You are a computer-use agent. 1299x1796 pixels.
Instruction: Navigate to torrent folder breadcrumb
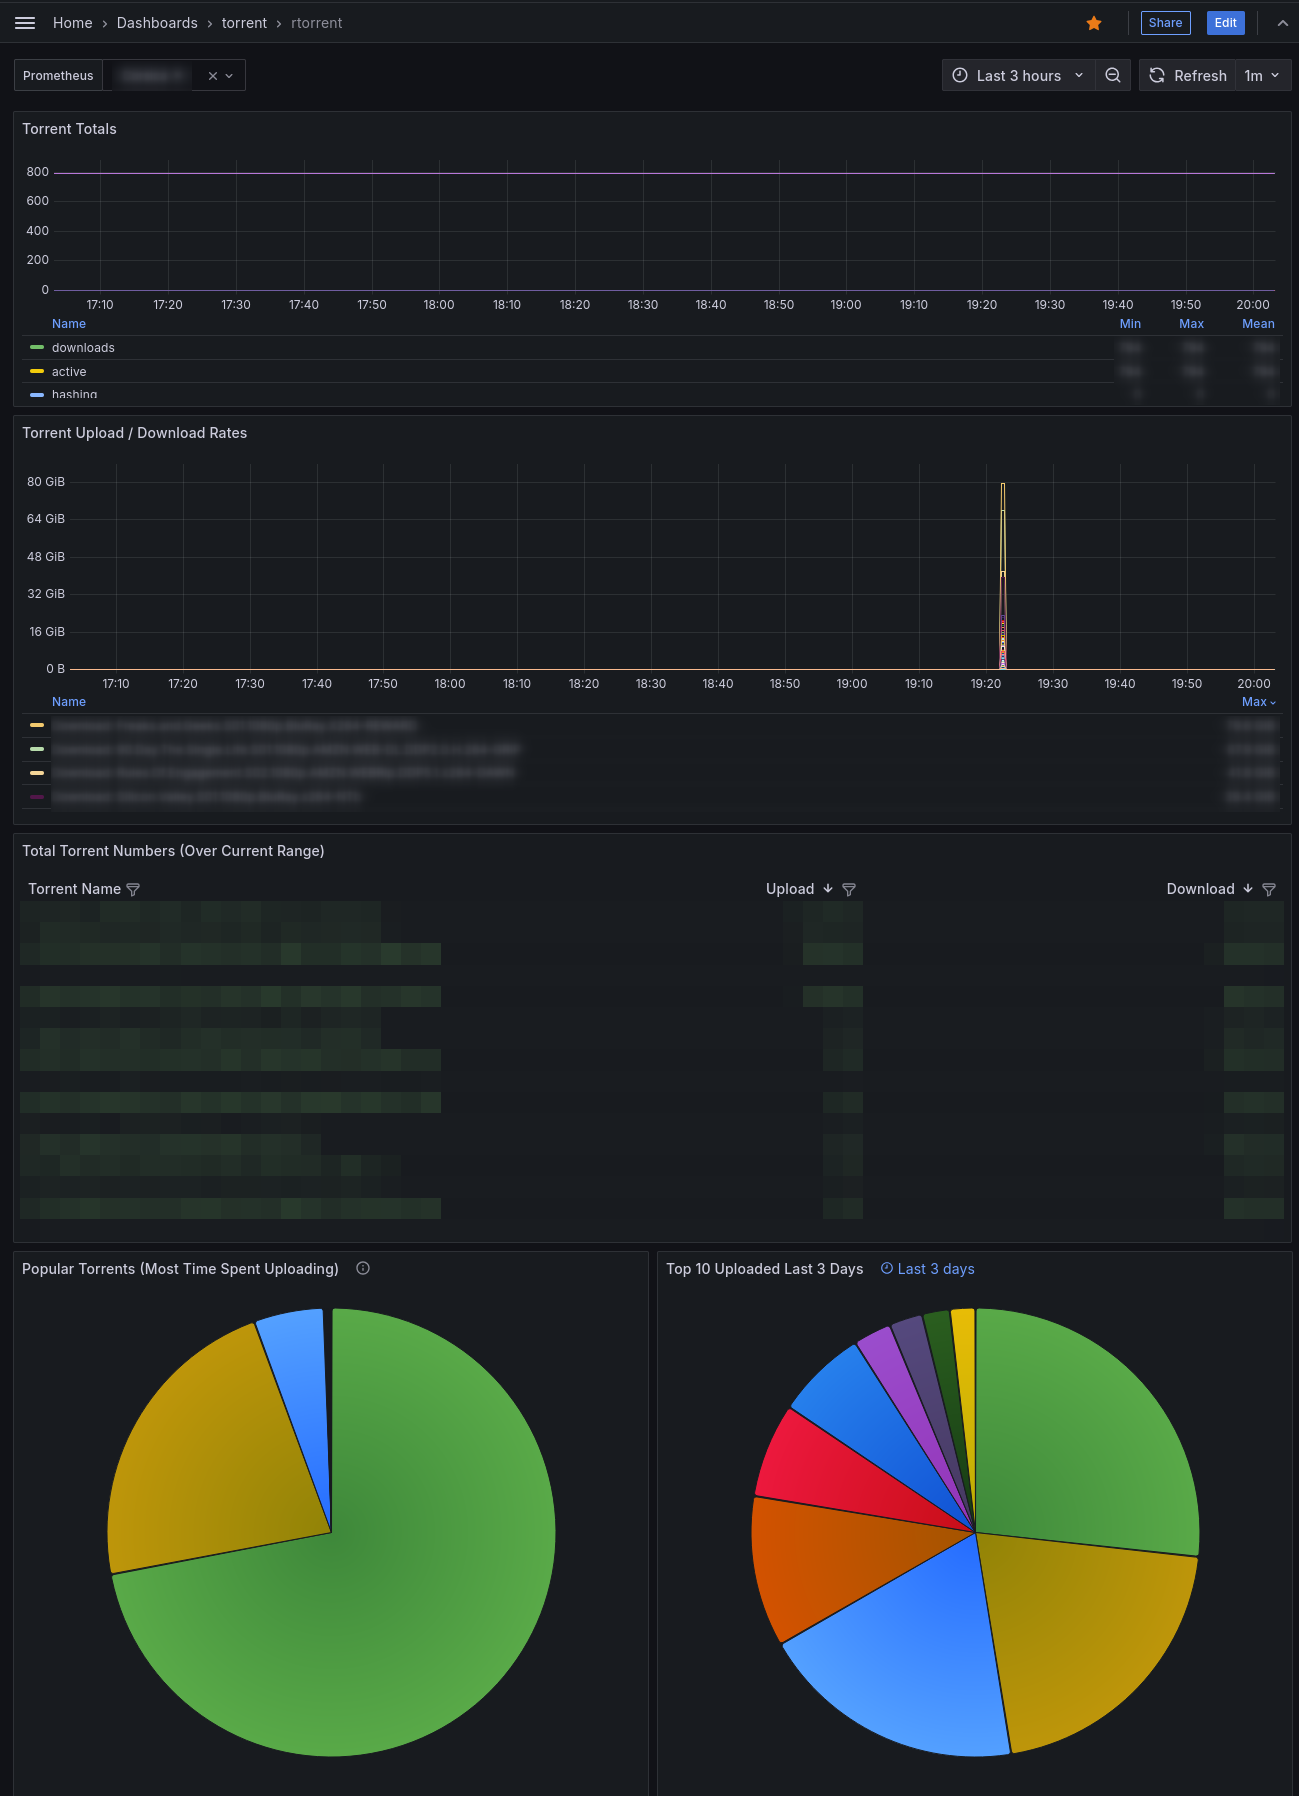click(244, 23)
